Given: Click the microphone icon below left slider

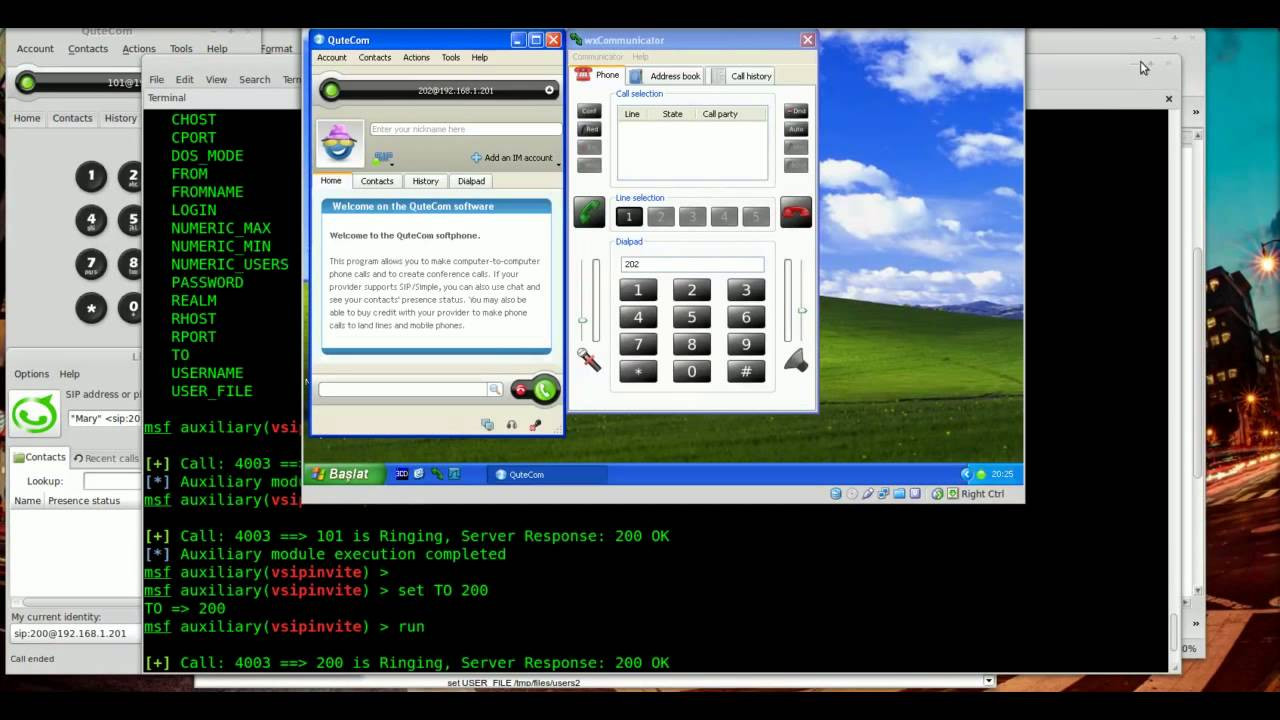Looking at the screenshot, I should click(x=589, y=360).
